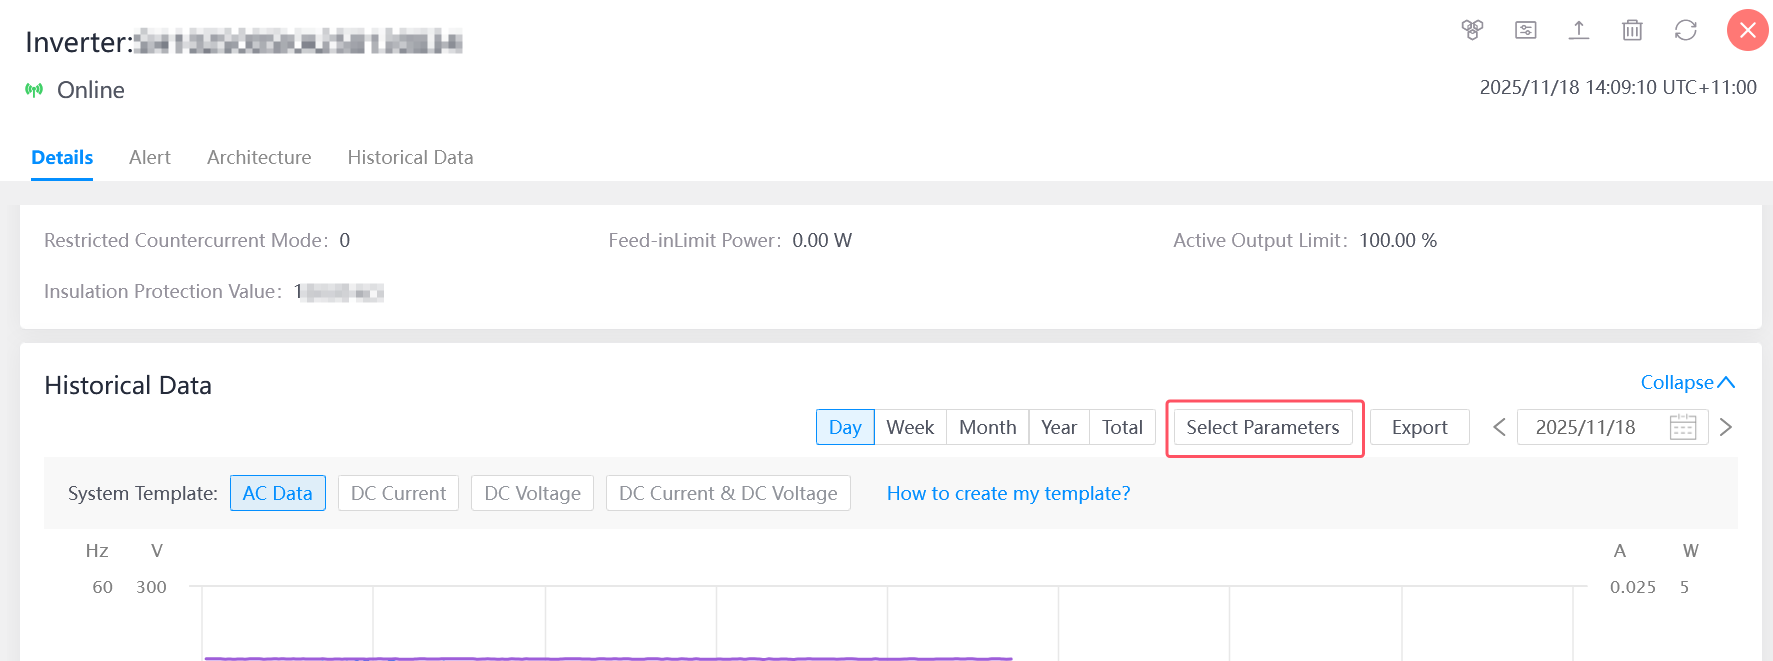Go to the next day using right chevron

pyautogui.click(x=1726, y=427)
